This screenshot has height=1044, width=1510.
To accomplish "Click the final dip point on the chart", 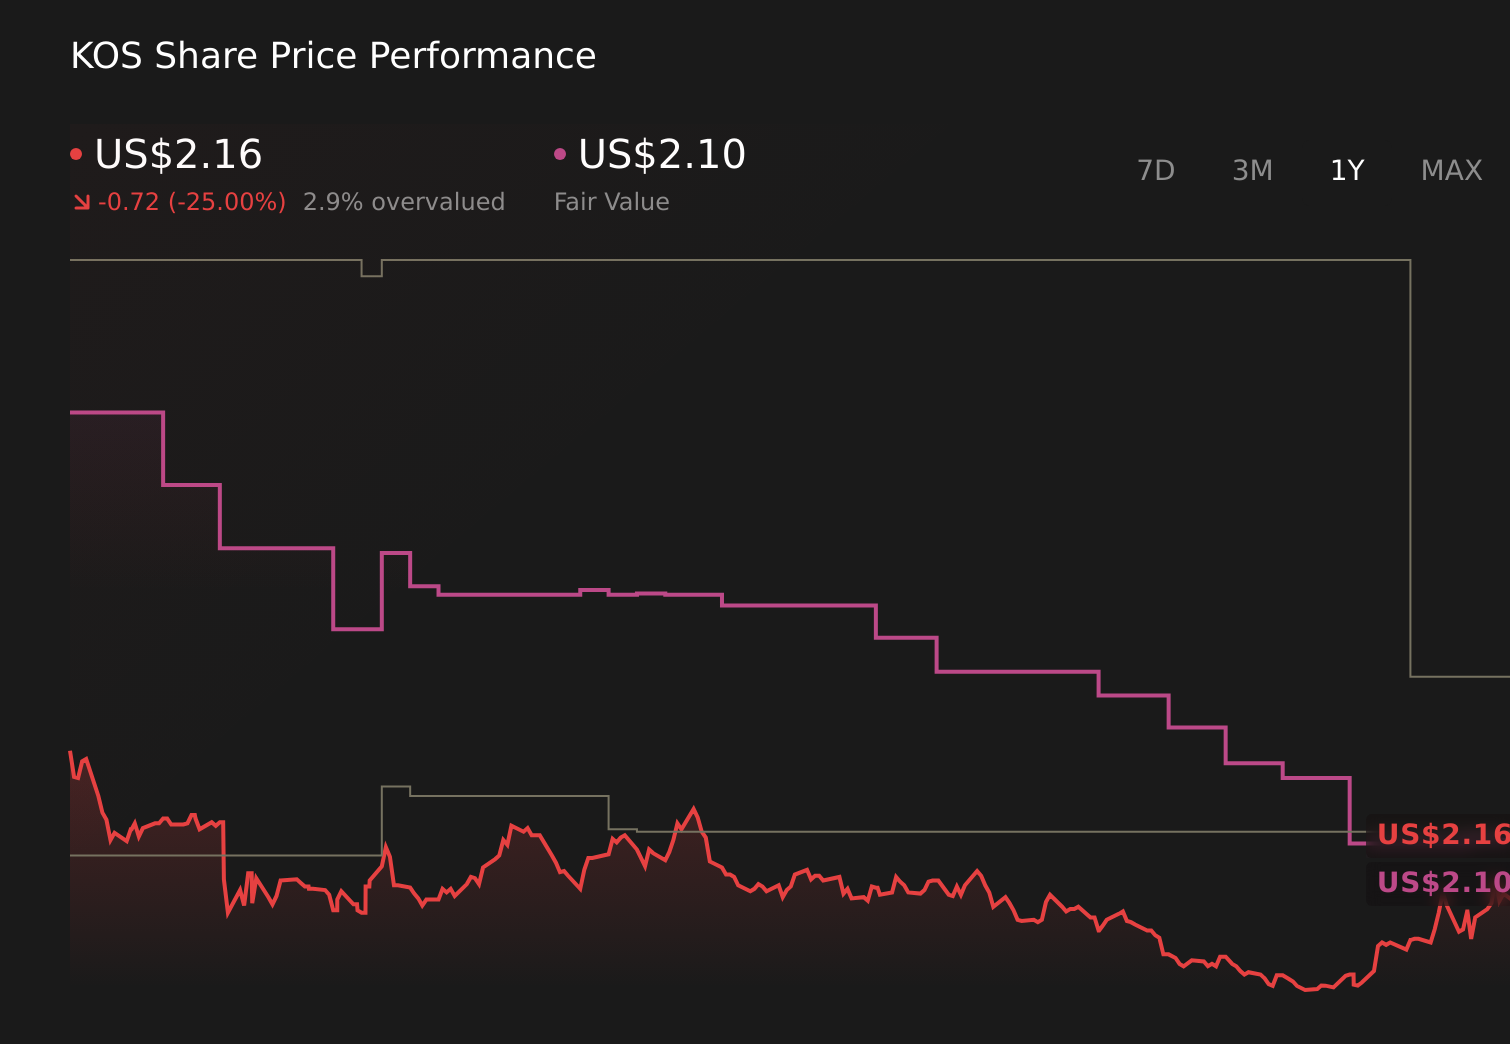I will [1310, 988].
